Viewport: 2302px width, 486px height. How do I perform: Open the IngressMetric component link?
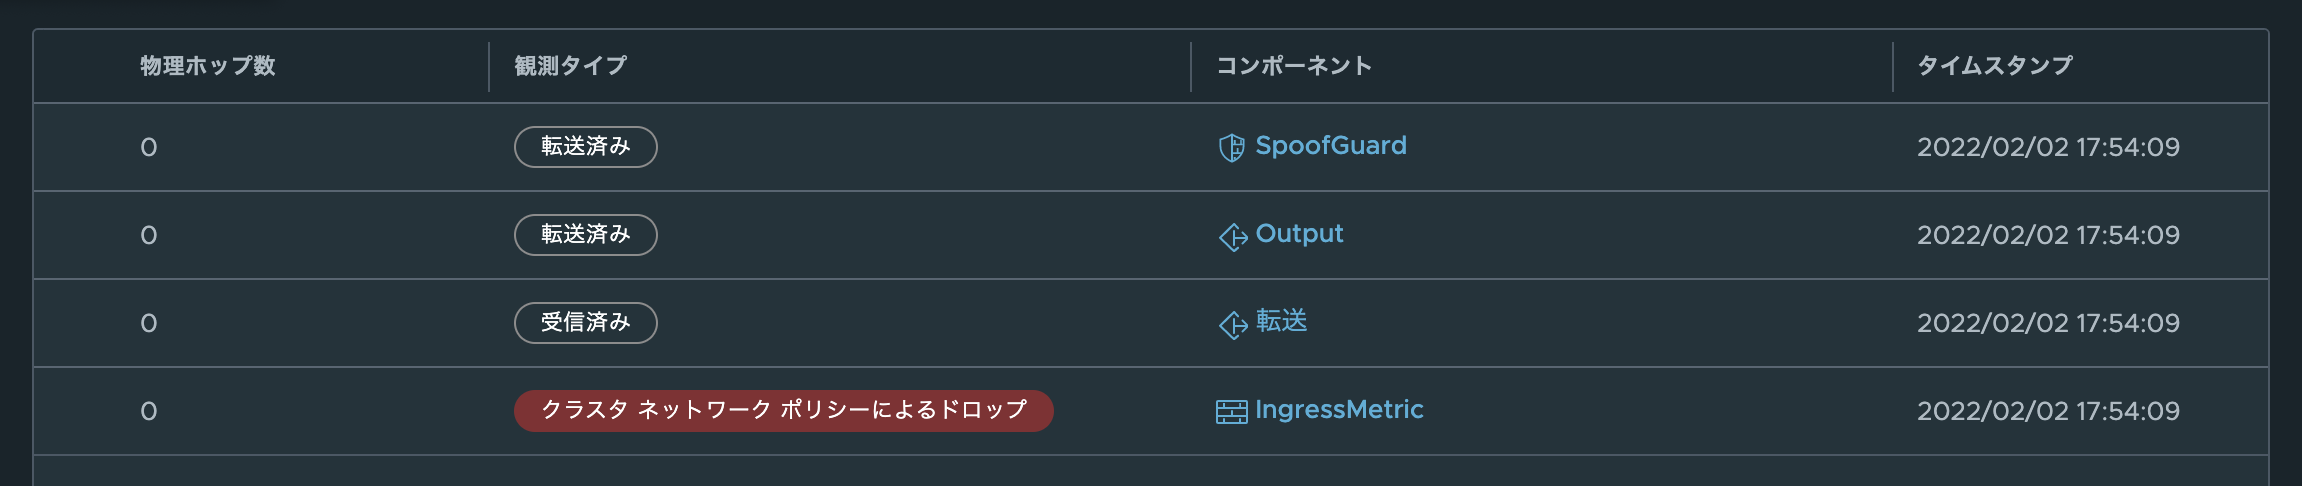click(x=1339, y=410)
